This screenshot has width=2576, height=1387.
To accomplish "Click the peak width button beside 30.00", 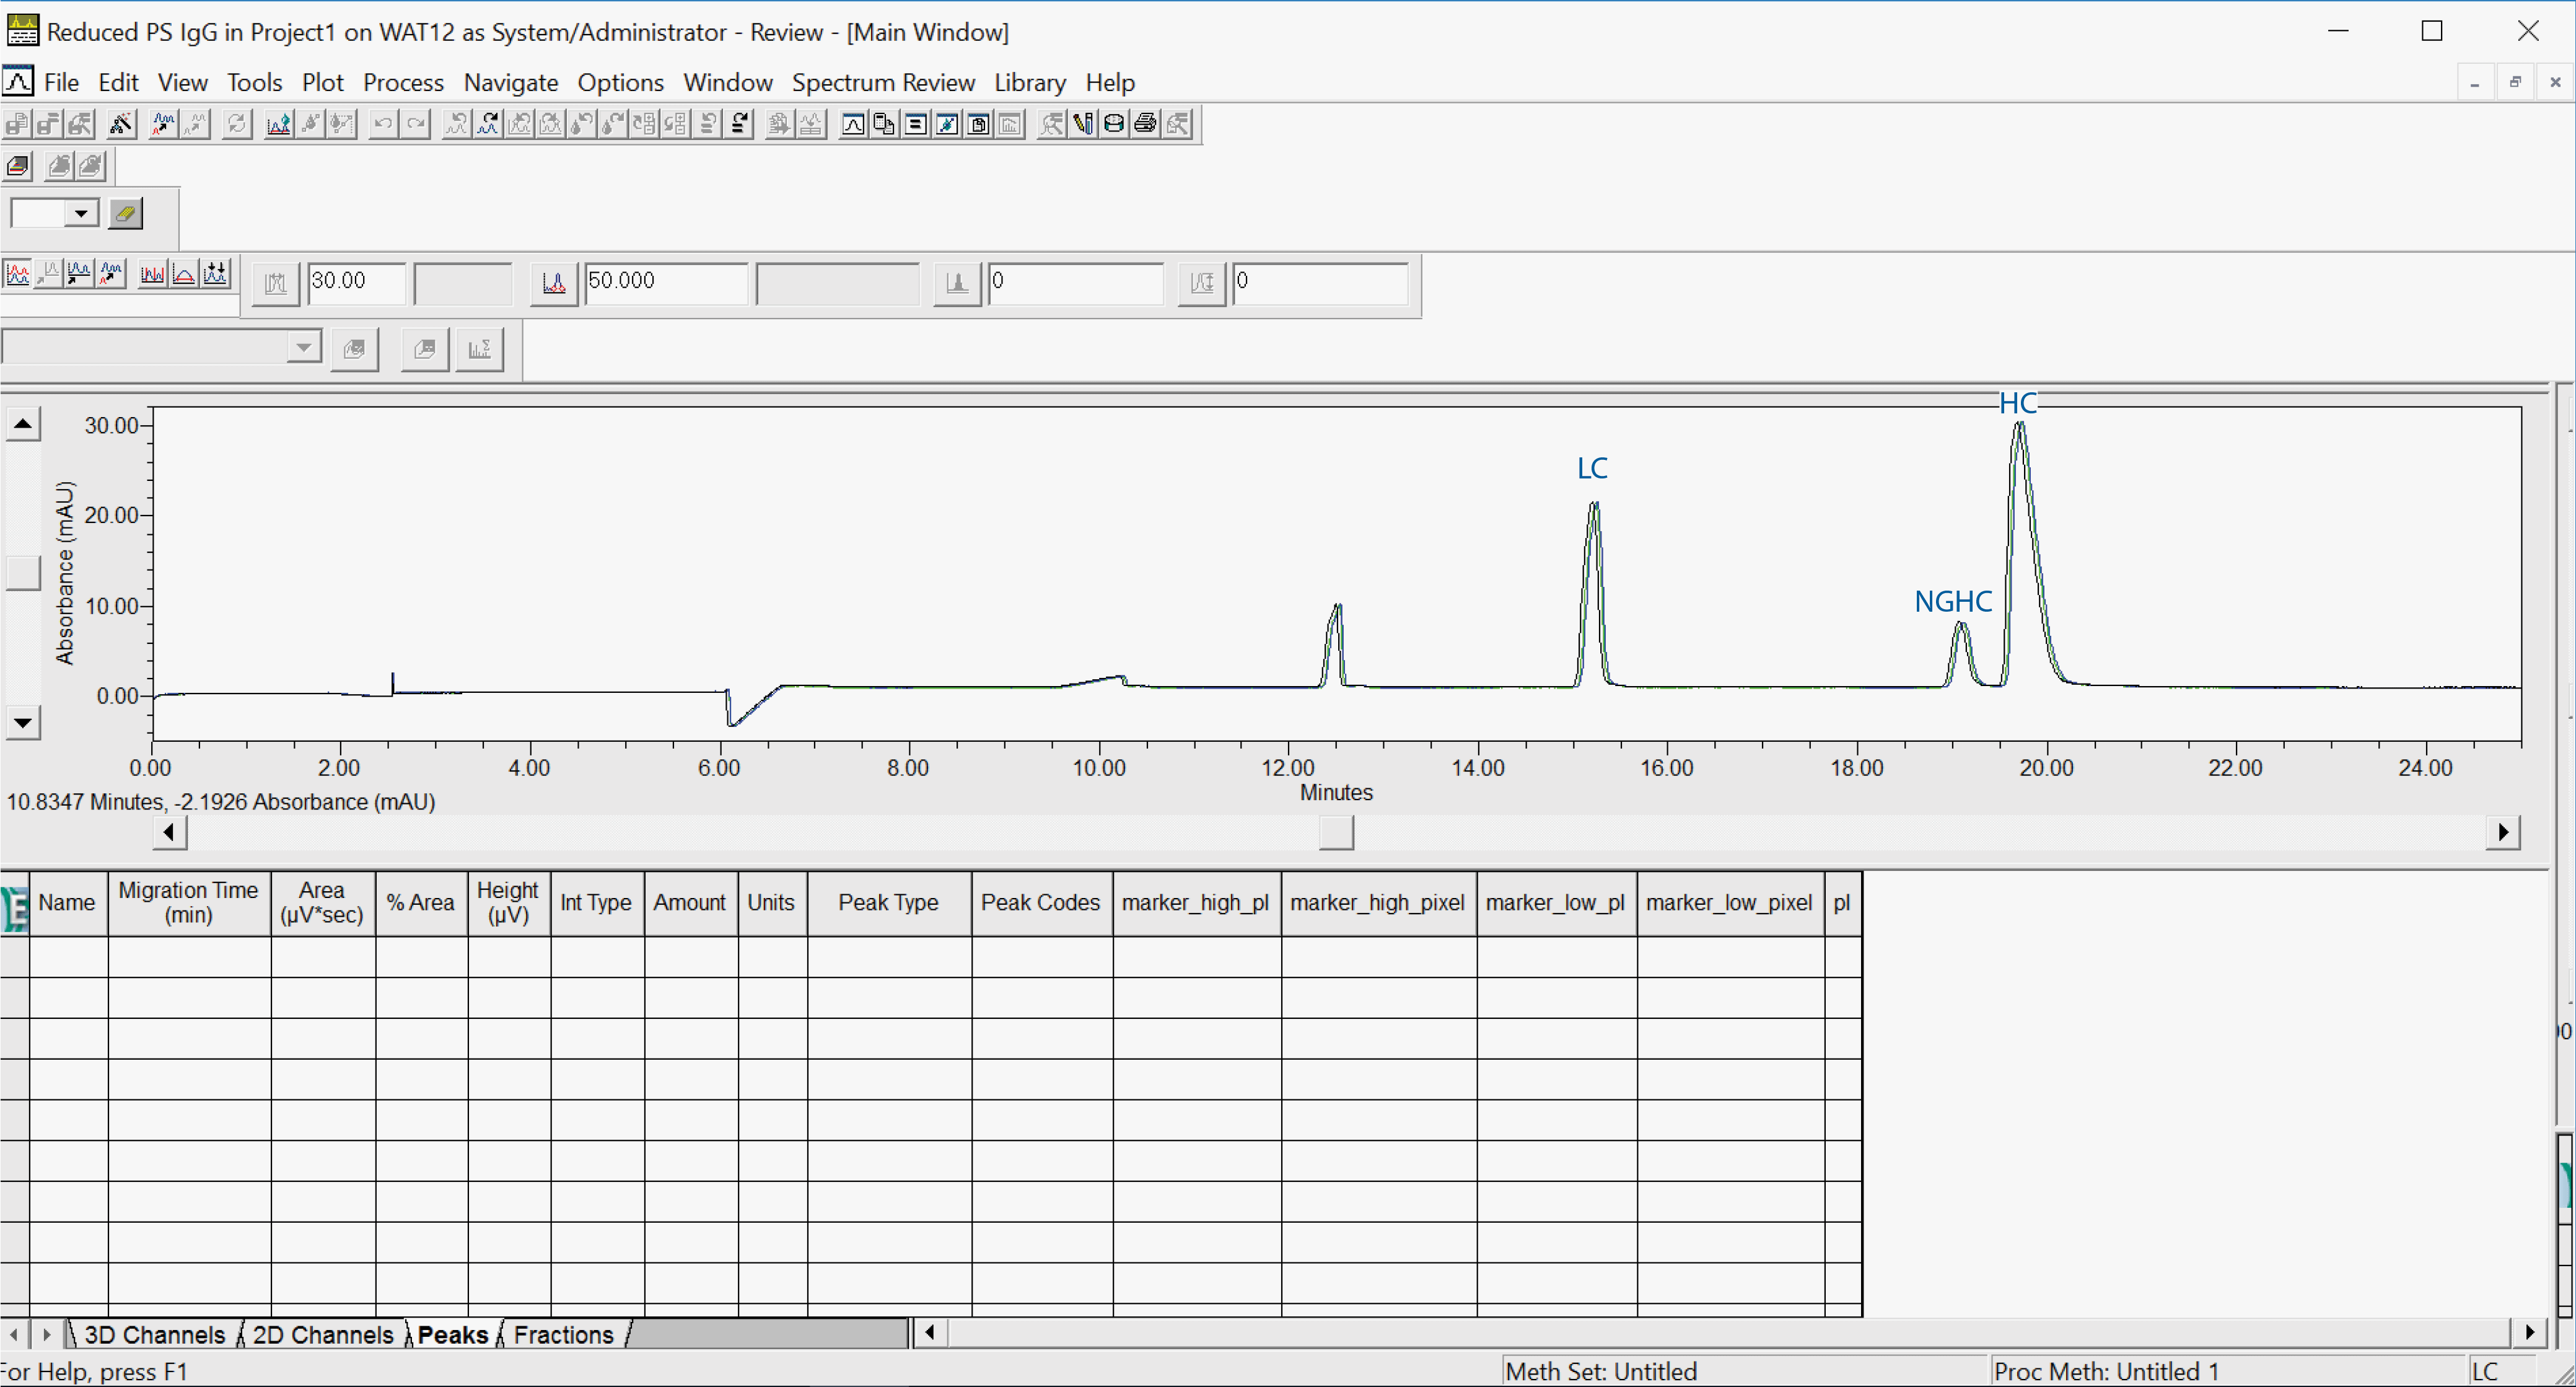I will pos(275,284).
